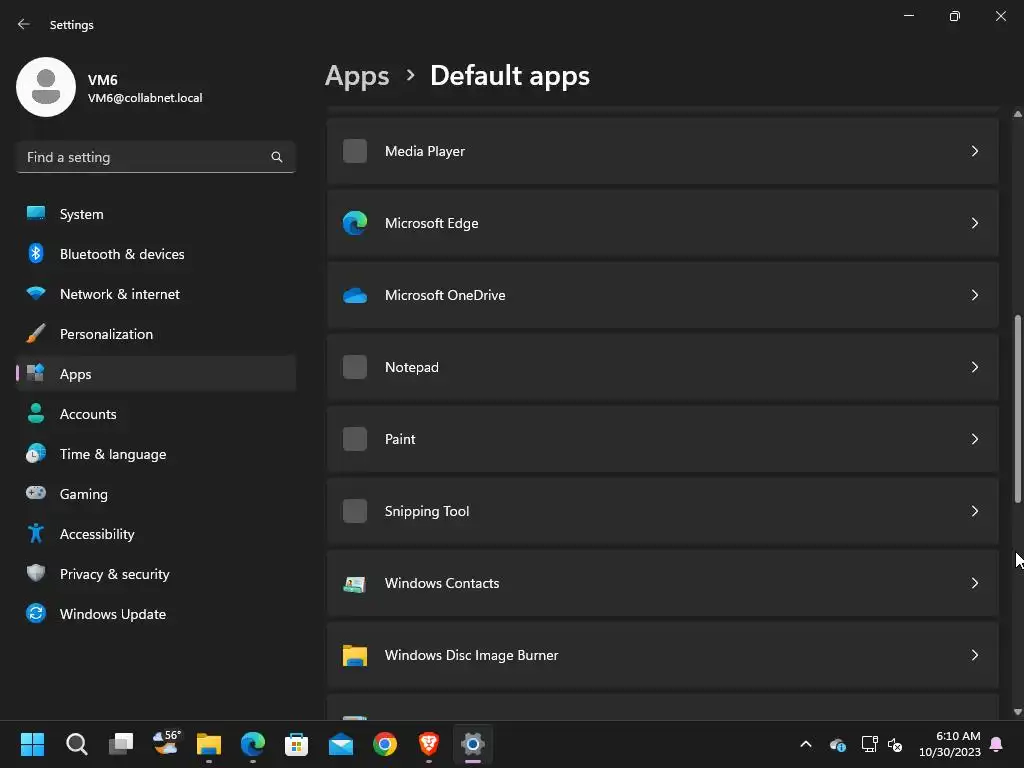Click scrollbar up arrow
The image size is (1024, 768).
[1017, 114]
